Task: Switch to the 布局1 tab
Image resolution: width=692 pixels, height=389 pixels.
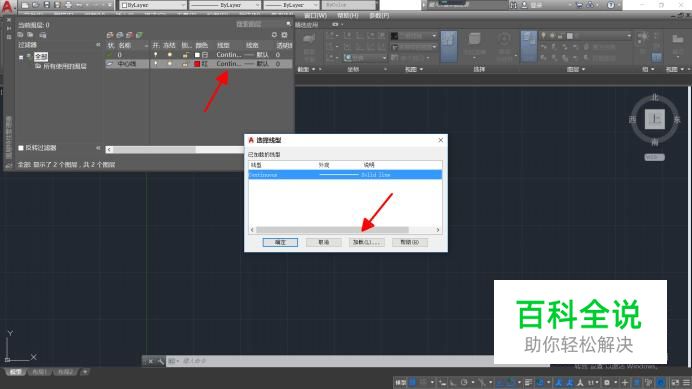Action: (x=39, y=372)
